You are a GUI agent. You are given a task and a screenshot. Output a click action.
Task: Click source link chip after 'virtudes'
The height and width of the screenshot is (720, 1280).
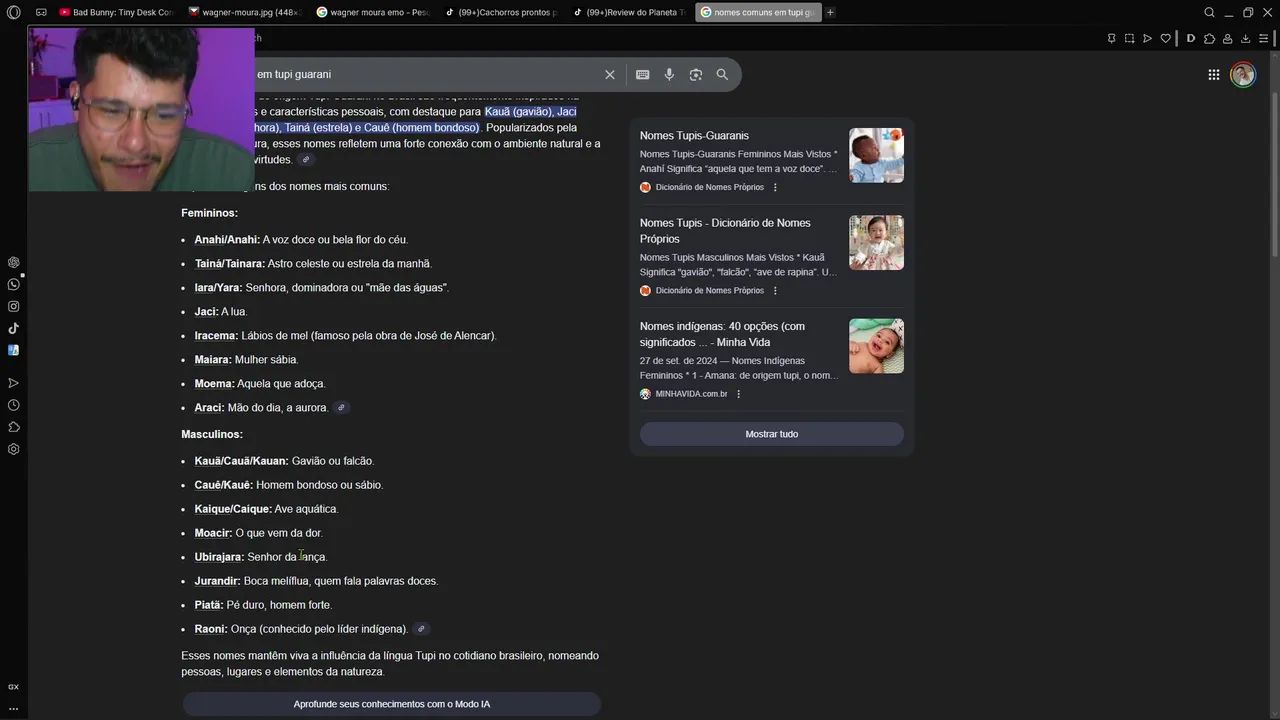(306, 160)
